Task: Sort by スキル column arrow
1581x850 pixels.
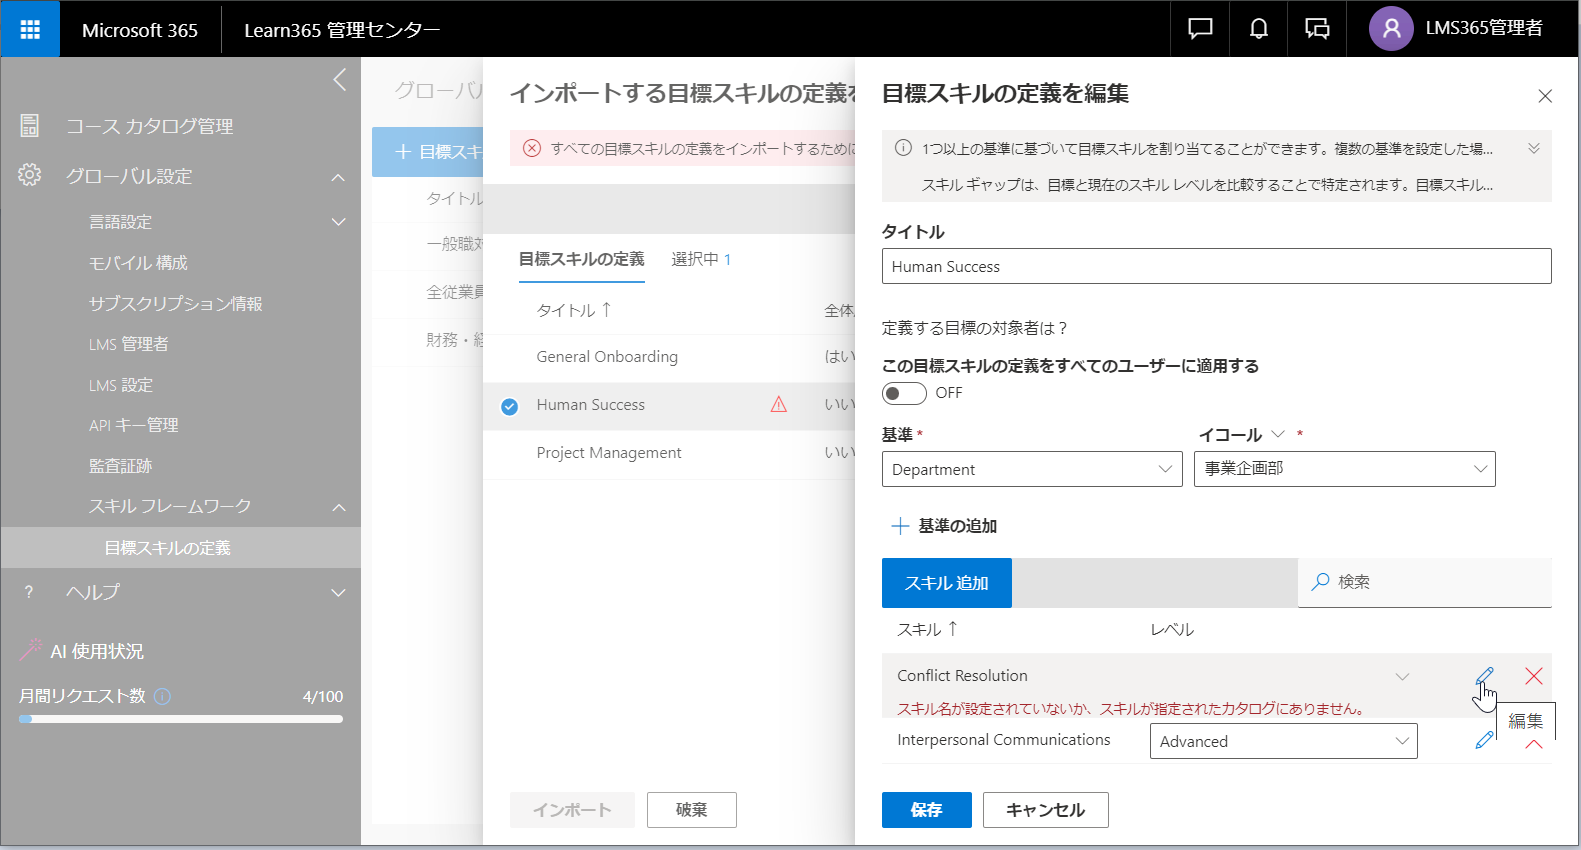Action: click(953, 628)
